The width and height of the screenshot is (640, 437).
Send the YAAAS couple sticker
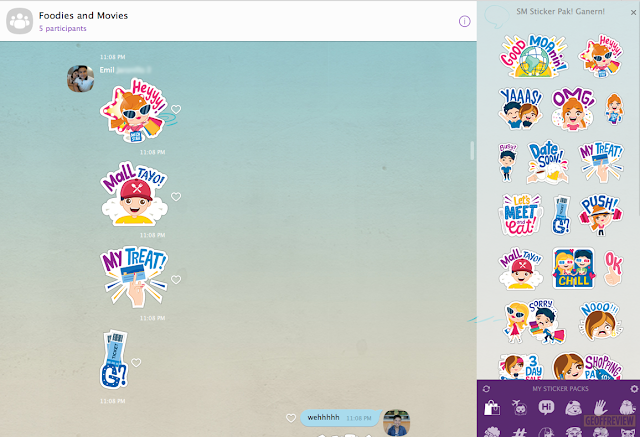[521, 108]
